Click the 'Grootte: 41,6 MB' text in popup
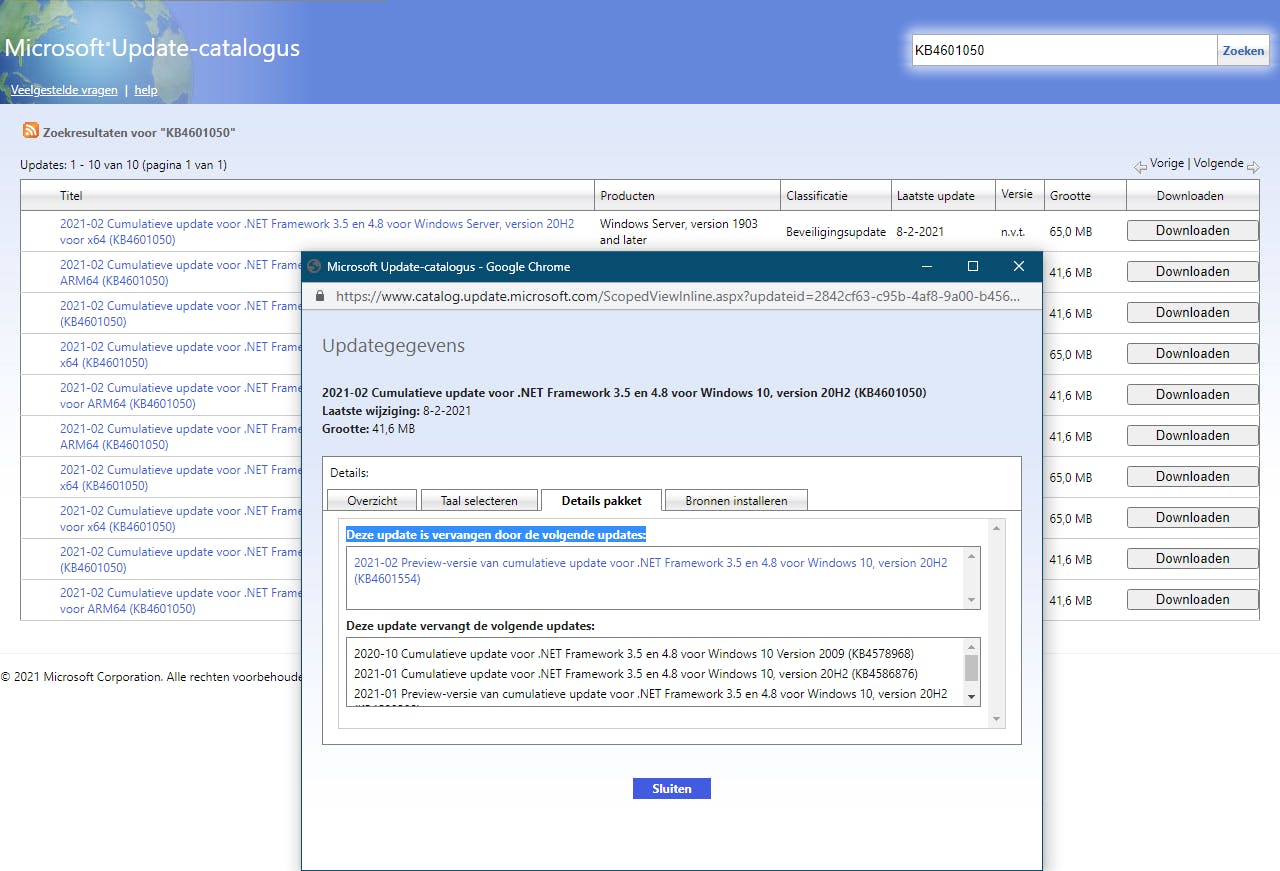Viewport: 1280px width, 871px height. pos(368,429)
